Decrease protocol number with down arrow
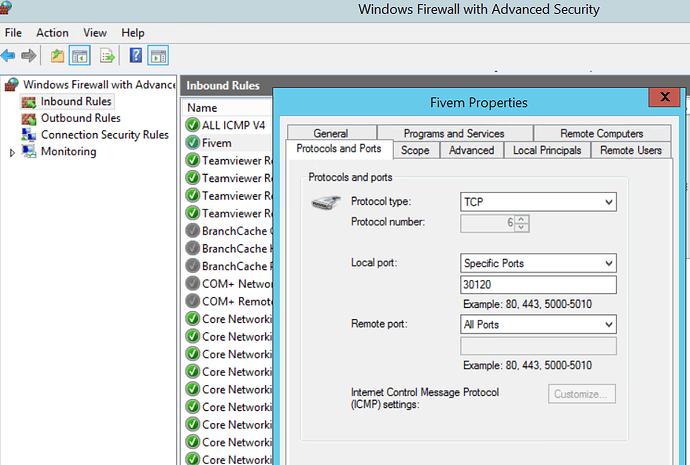This screenshot has height=465, width=690. [521, 227]
